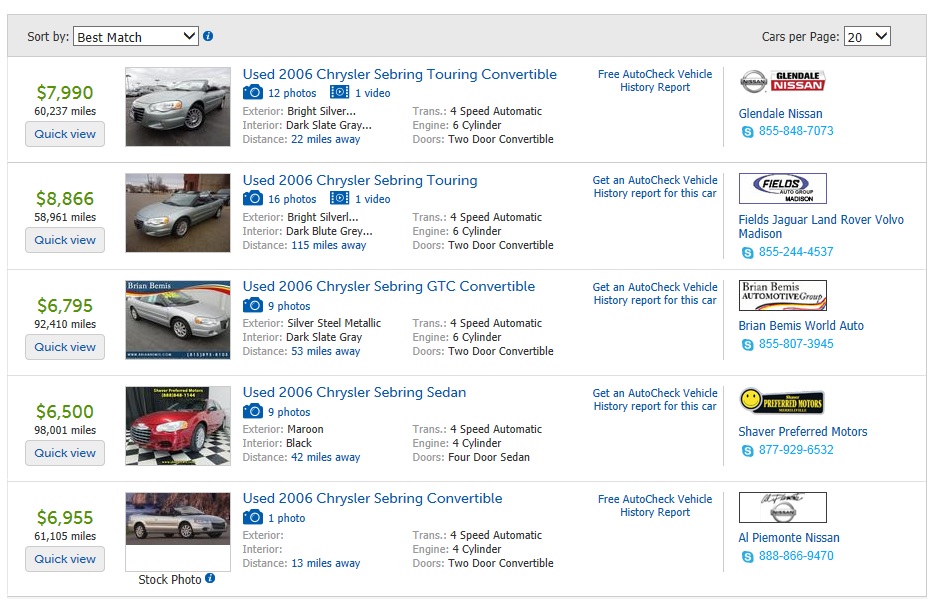This screenshot has width=931, height=599.
Task: Click video icon on Glendale Nissan listing
Action: pos(340,93)
